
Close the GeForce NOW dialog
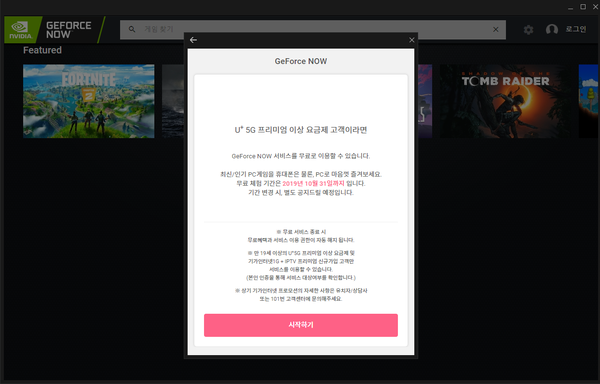coord(412,40)
